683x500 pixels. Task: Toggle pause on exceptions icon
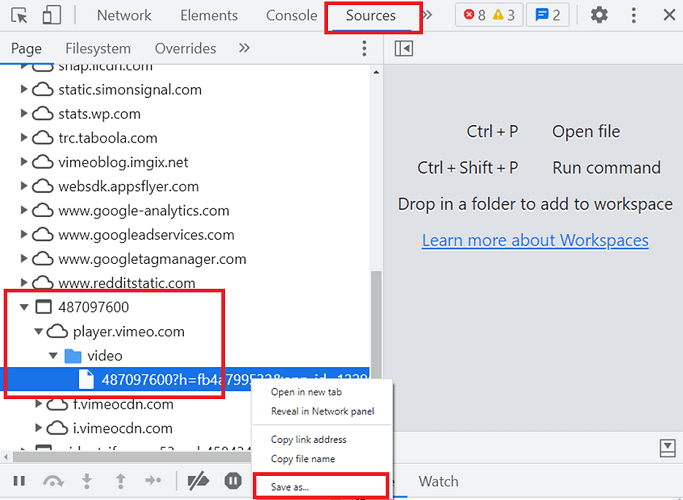[233, 481]
